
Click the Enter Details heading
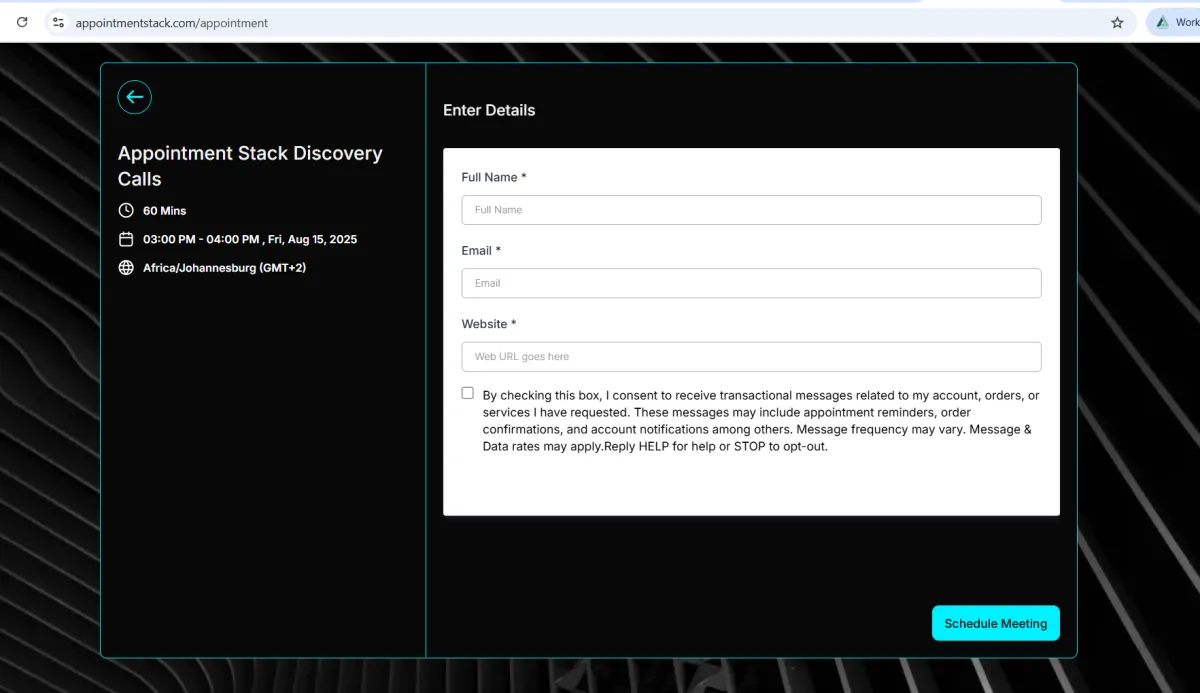click(x=489, y=110)
